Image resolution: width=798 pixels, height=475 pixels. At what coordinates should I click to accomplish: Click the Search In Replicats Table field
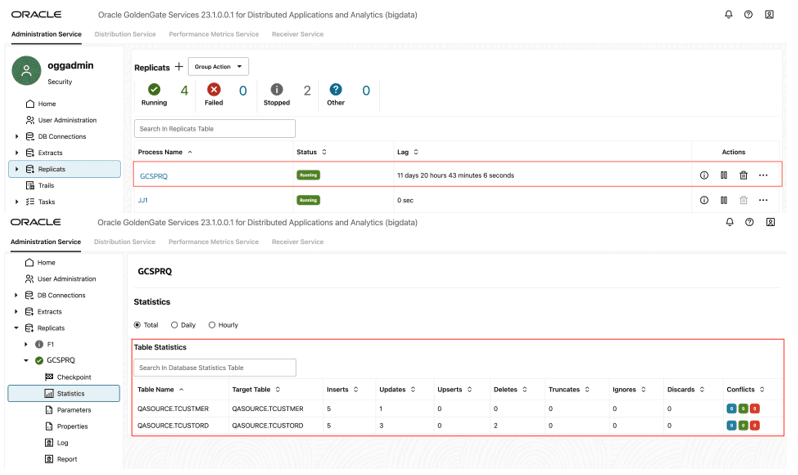215,128
